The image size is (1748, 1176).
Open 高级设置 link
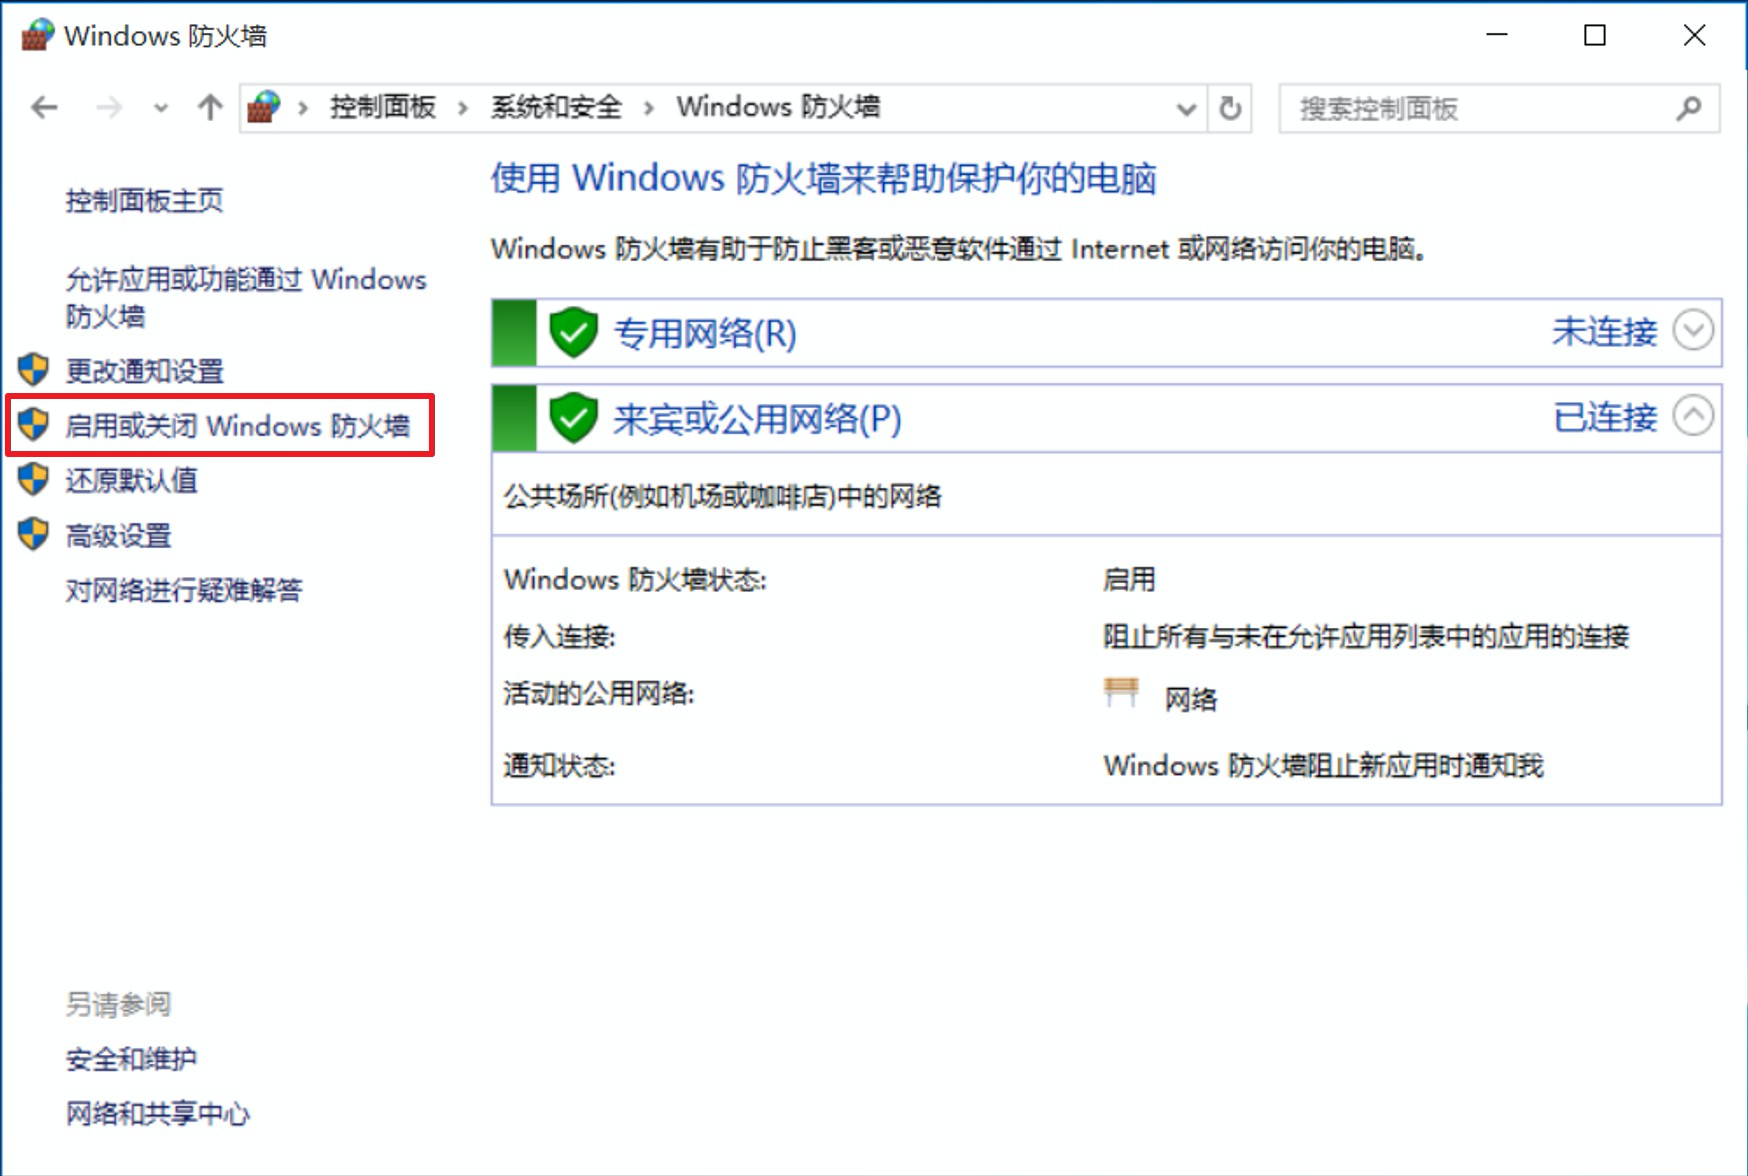119,536
